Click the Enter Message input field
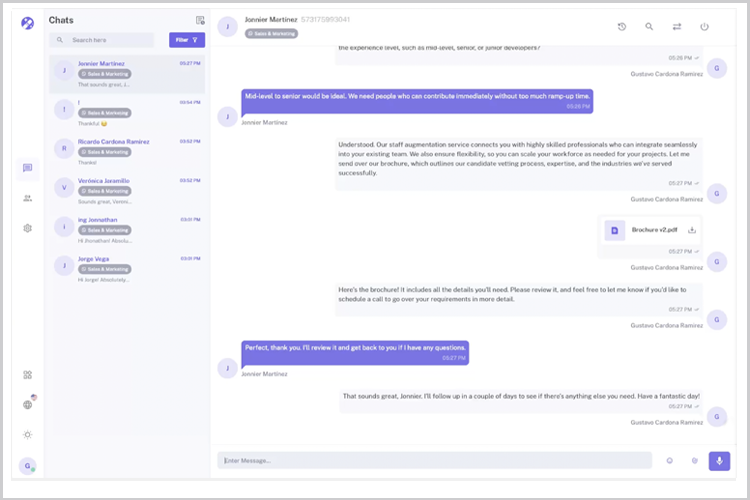 (435, 460)
